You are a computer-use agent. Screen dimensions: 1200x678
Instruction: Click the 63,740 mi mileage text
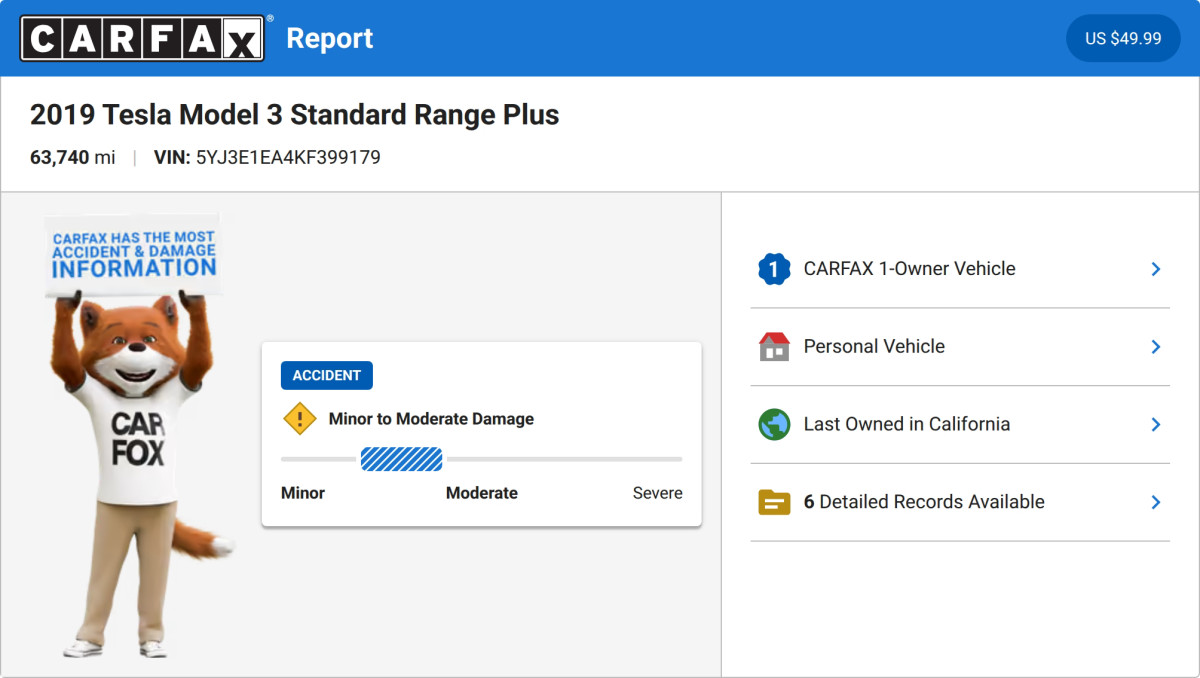coord(73,158)
